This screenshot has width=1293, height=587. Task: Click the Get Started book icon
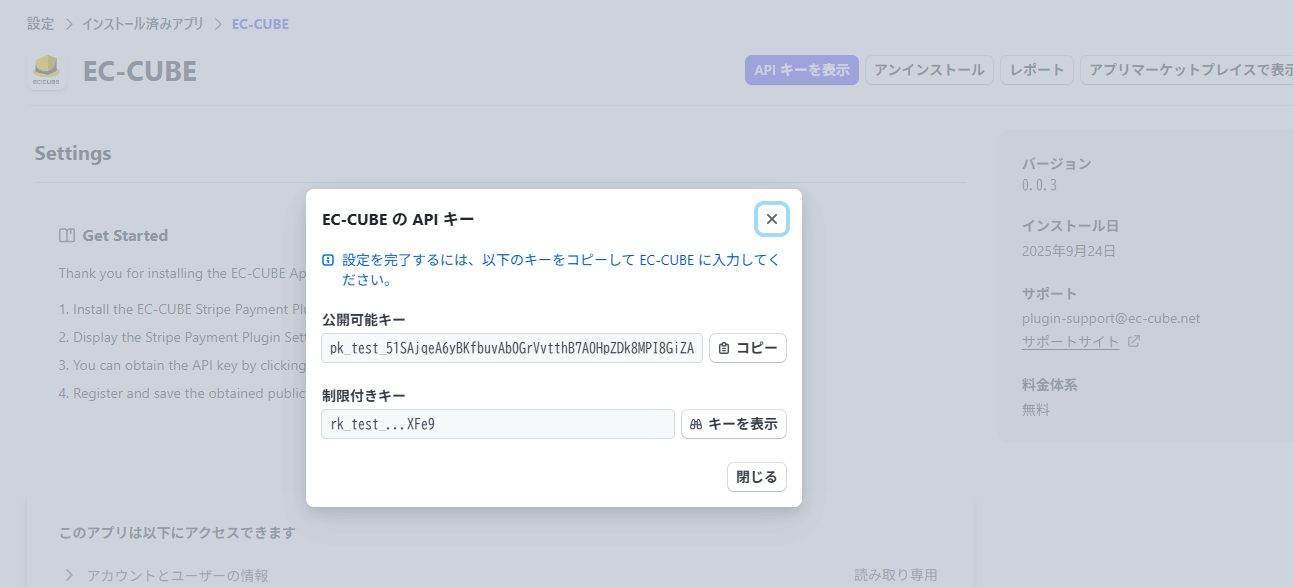pyautogui.click(x=67, y=236)
